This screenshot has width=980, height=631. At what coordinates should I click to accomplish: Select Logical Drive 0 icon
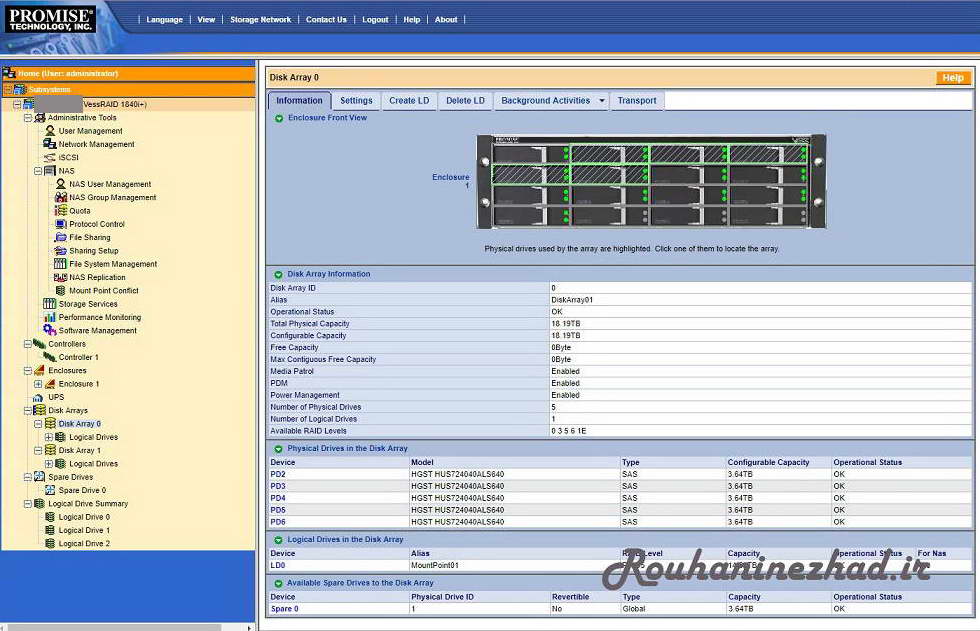(50, 517)
